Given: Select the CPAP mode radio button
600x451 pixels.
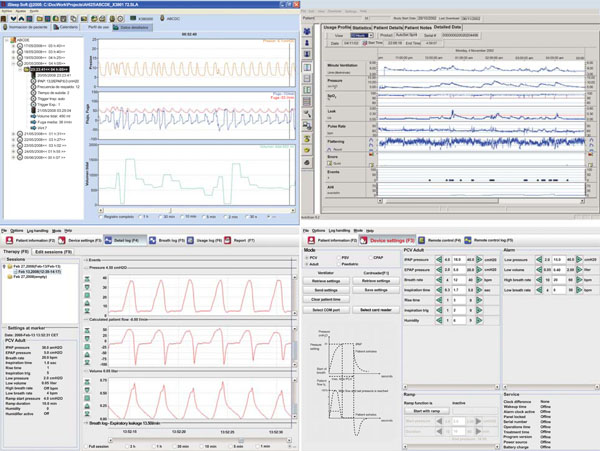Looking at the screenshot, I should coord(370,258).
